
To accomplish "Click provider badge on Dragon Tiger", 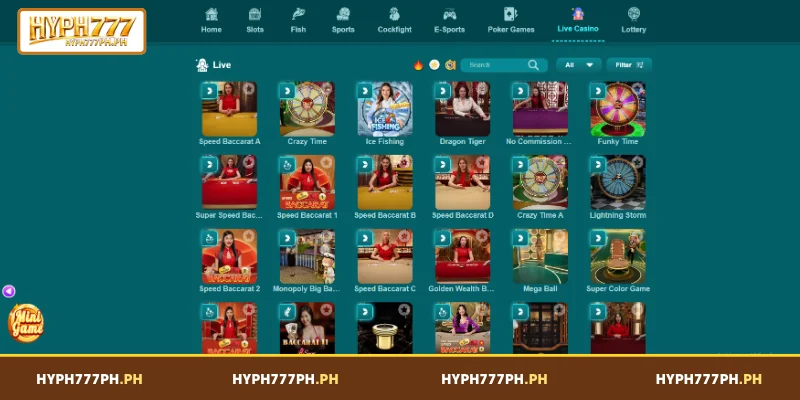I will tap(442, 91).
